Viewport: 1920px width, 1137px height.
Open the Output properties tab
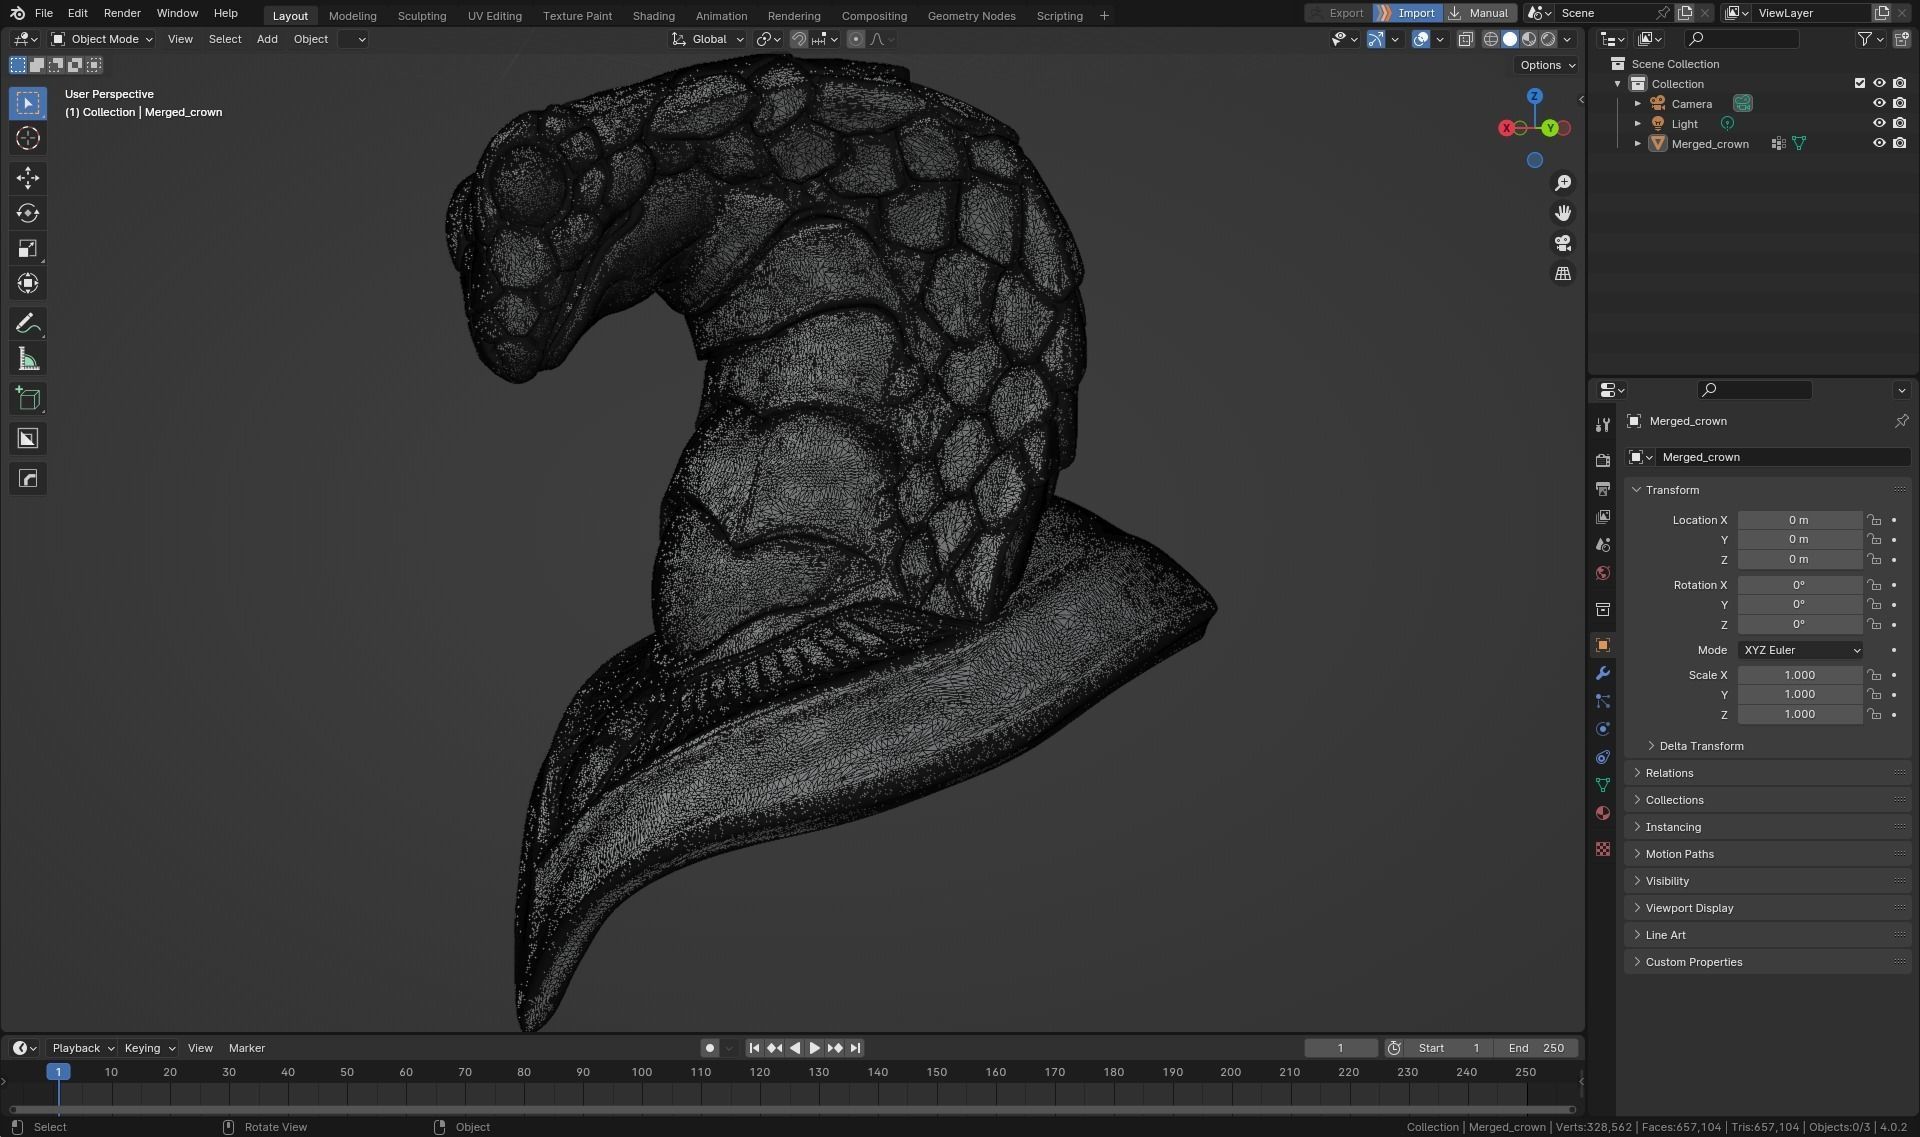pyautogui.click(x=1603, y=488)
